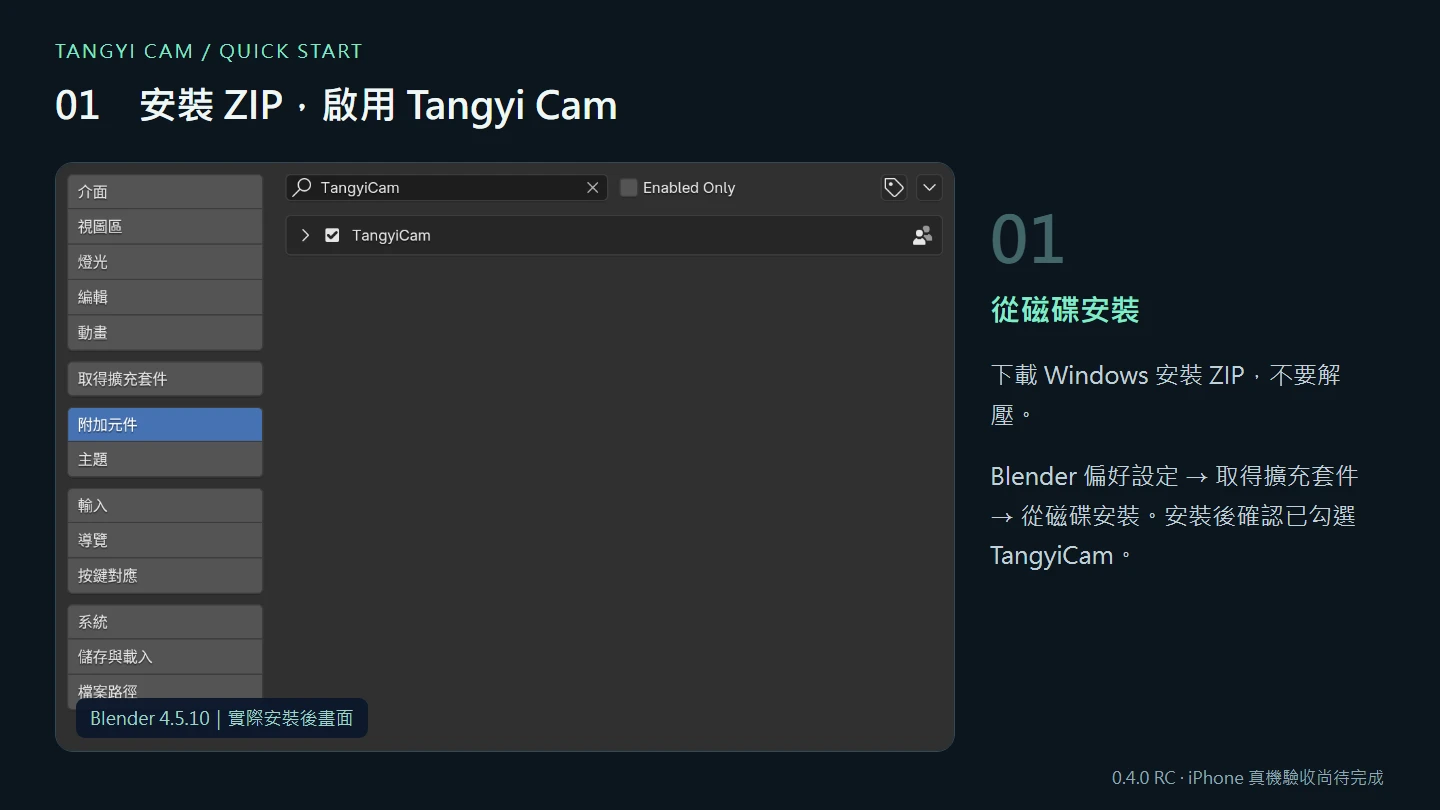Open the tag filter icon
The width and height of the screenshot is (1440, 810).
[x=893, y=187]
